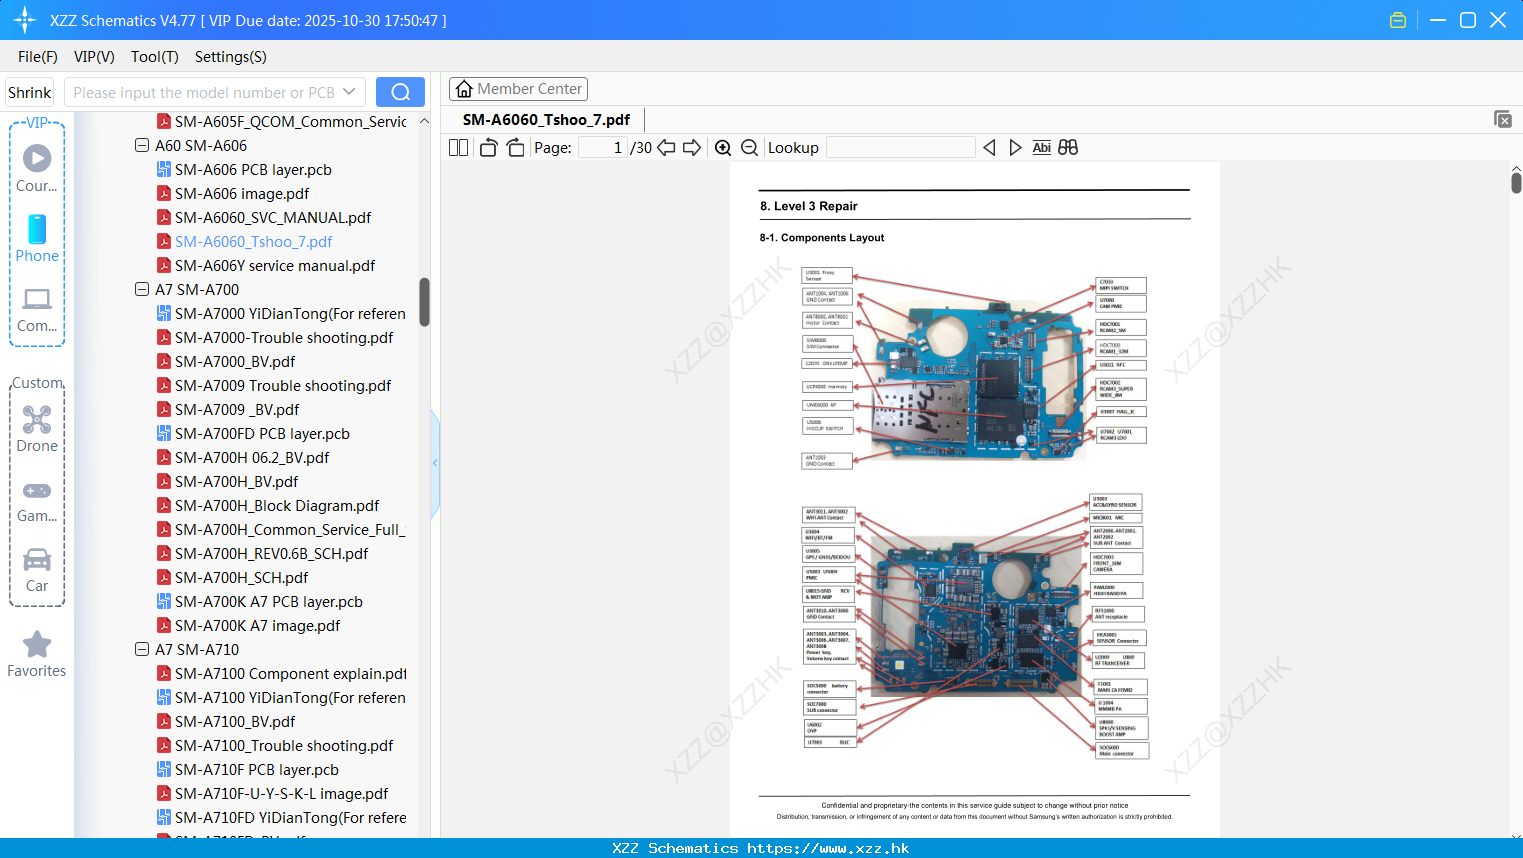1523x858 pixels.
Task: Collapse the left panel via splitter handle
Action: [435, 463]
